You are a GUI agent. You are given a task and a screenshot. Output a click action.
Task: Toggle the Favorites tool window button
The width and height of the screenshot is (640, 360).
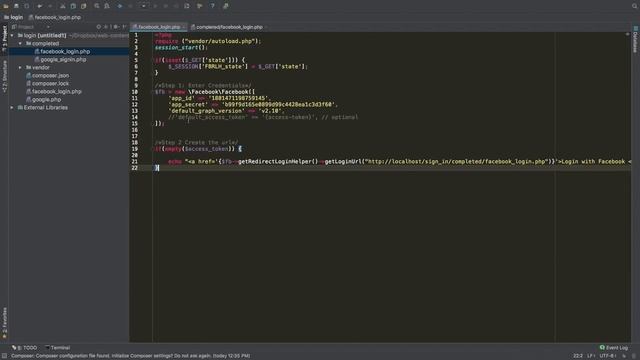[4, 323]
